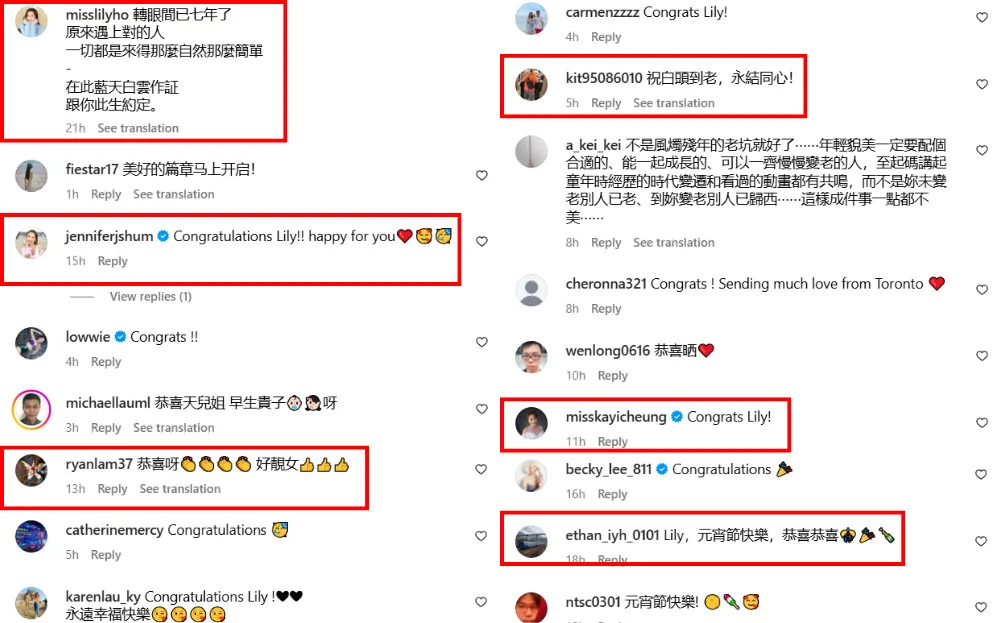Tap heart on lowwie's Congrats comment

(482, 342)
